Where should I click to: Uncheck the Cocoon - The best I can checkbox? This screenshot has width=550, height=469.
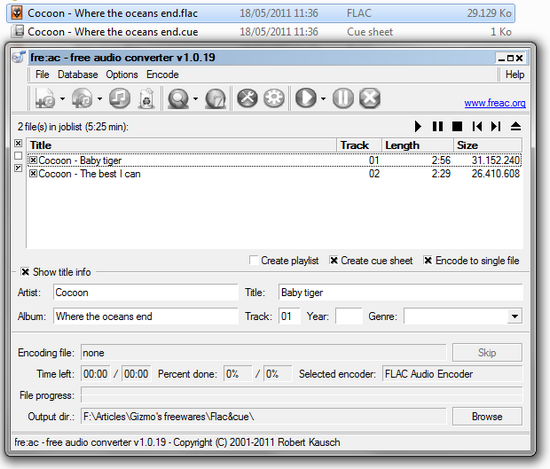pos(33,173)
